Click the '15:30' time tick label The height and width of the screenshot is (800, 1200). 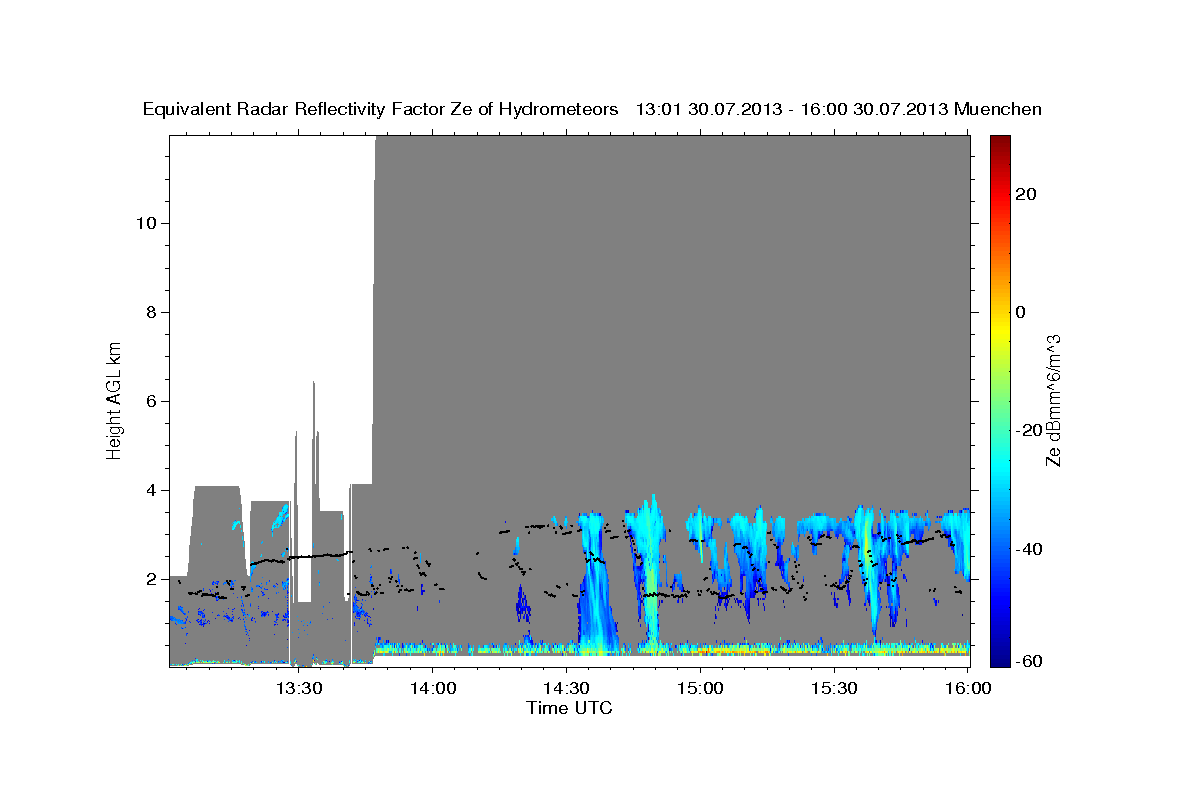834,688
